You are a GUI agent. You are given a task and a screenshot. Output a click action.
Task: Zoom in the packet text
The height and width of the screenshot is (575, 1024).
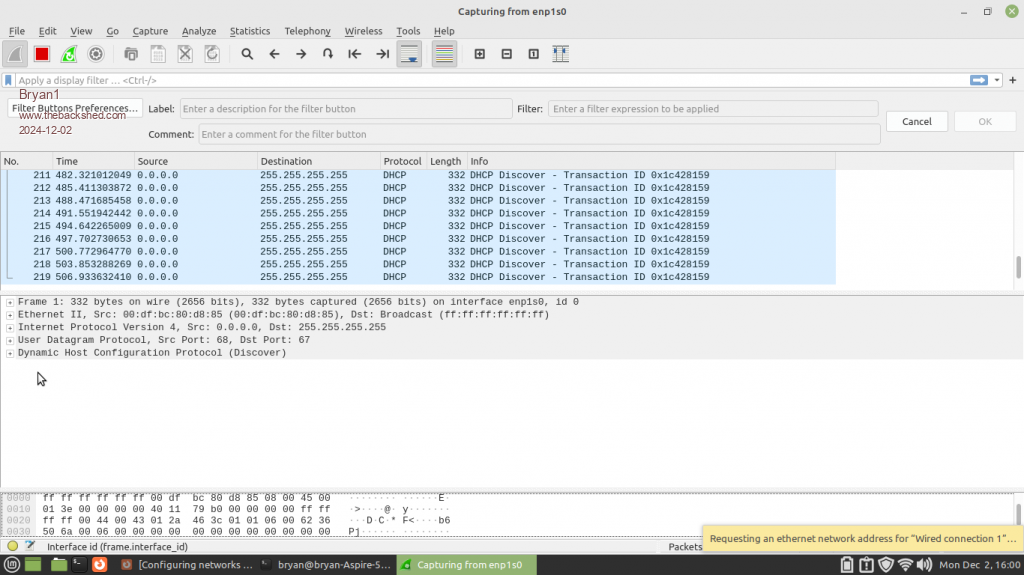[x=480, y=54]
